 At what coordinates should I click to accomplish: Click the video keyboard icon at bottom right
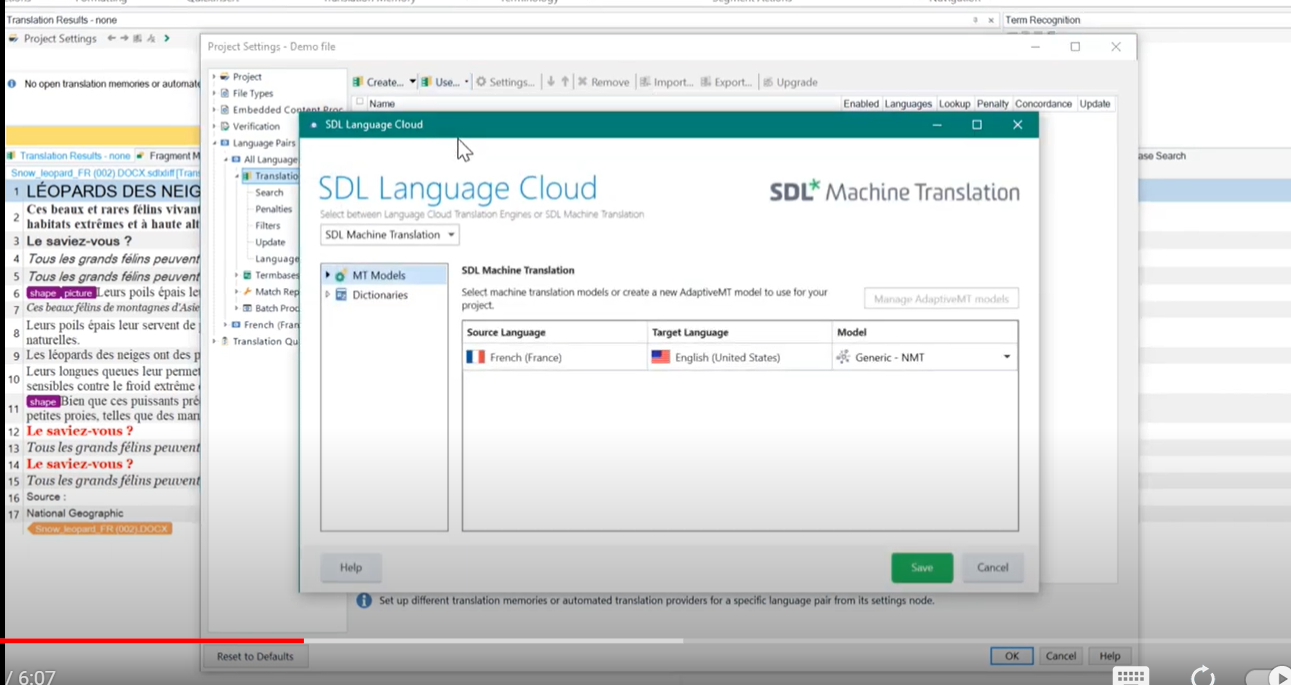(1131, 677)
